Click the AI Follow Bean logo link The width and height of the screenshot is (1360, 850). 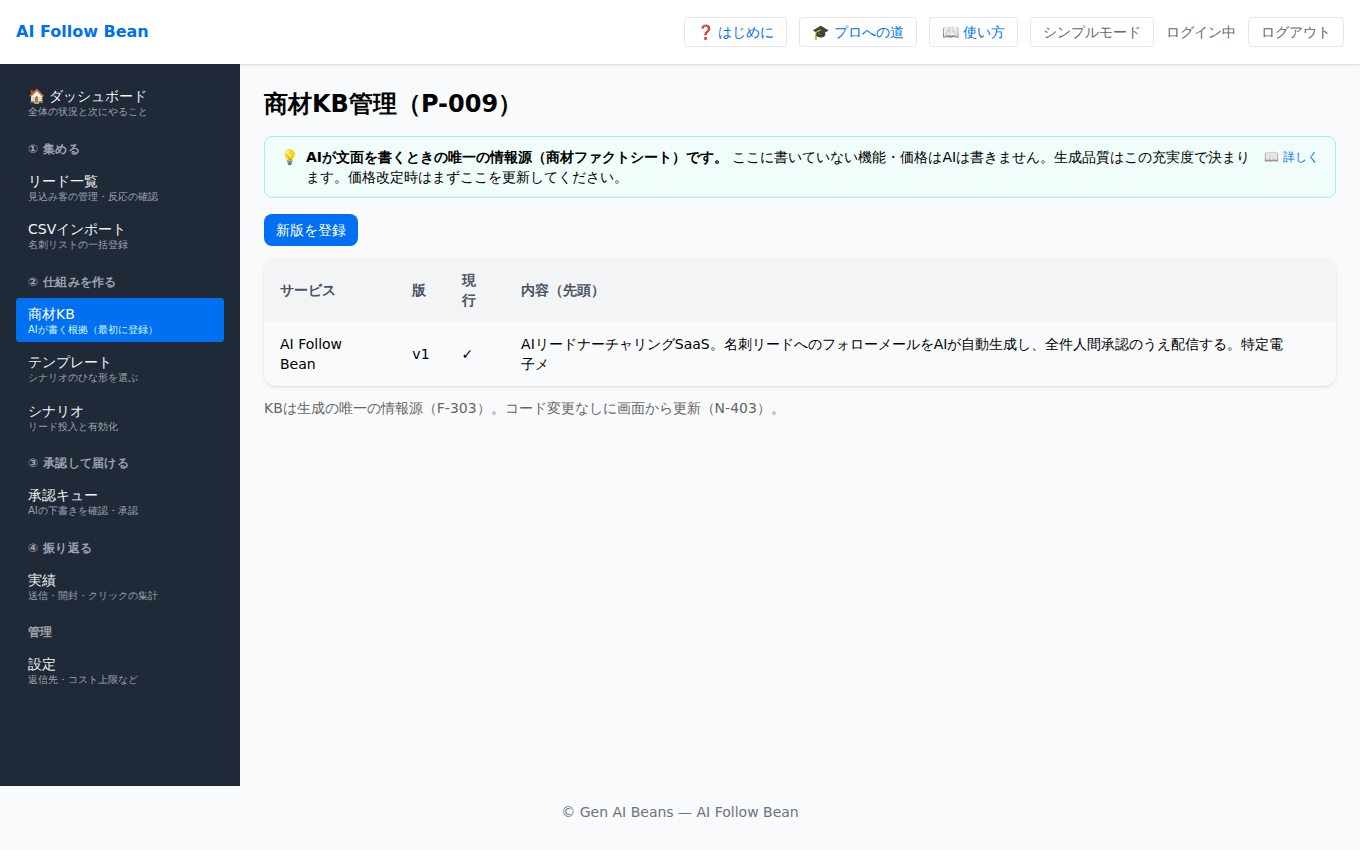82,32
